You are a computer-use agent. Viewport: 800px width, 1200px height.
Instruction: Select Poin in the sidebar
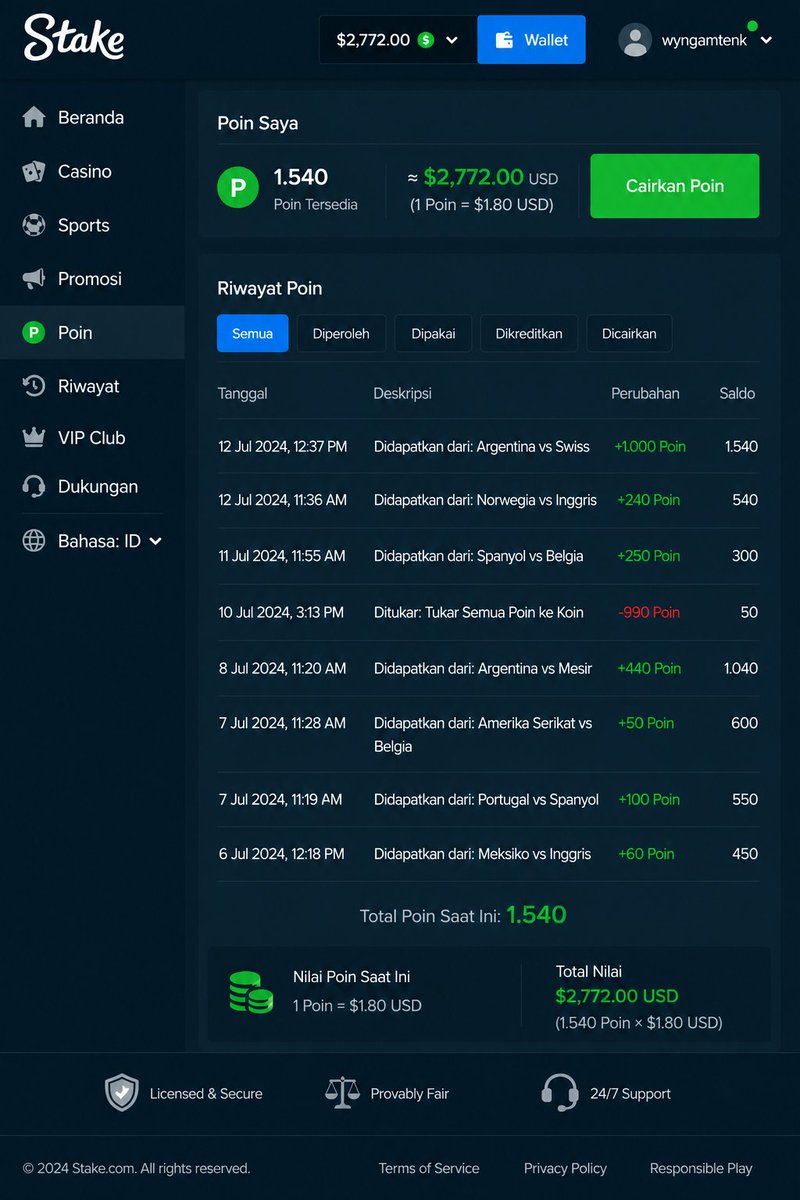92,332
